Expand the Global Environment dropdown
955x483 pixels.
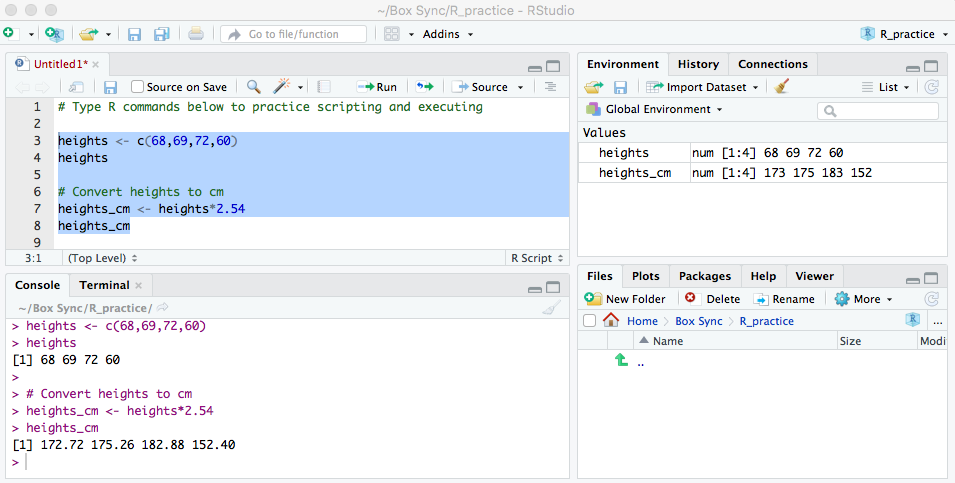click(654, 109)
